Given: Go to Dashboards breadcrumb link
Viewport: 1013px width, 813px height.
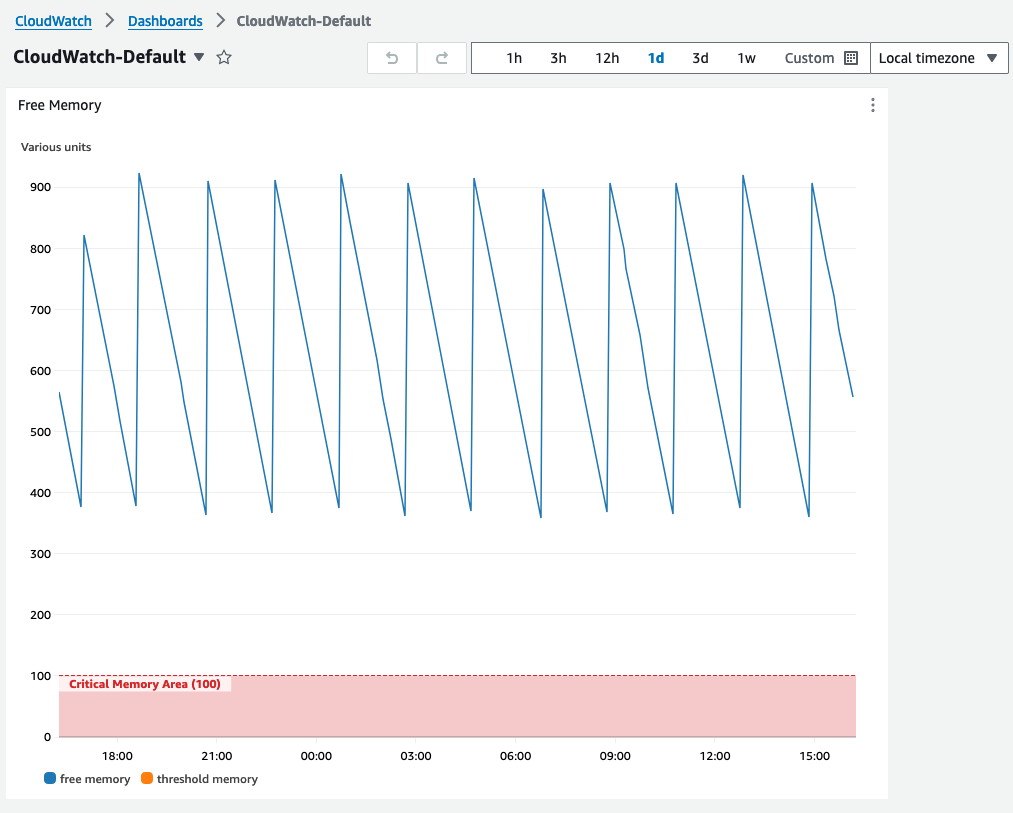Looking at the screenshot, I should tap(165, 21).
